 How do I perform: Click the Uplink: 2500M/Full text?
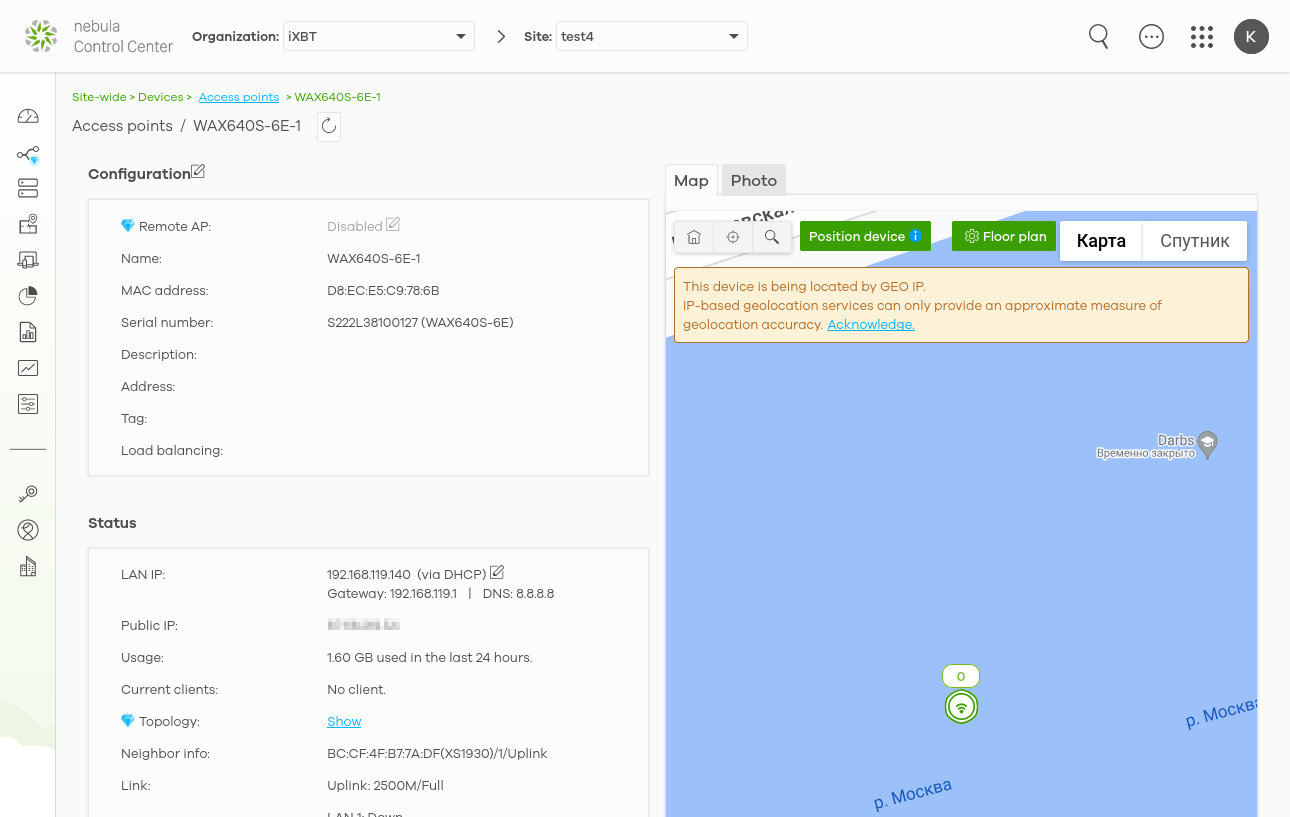click(385, 786)
